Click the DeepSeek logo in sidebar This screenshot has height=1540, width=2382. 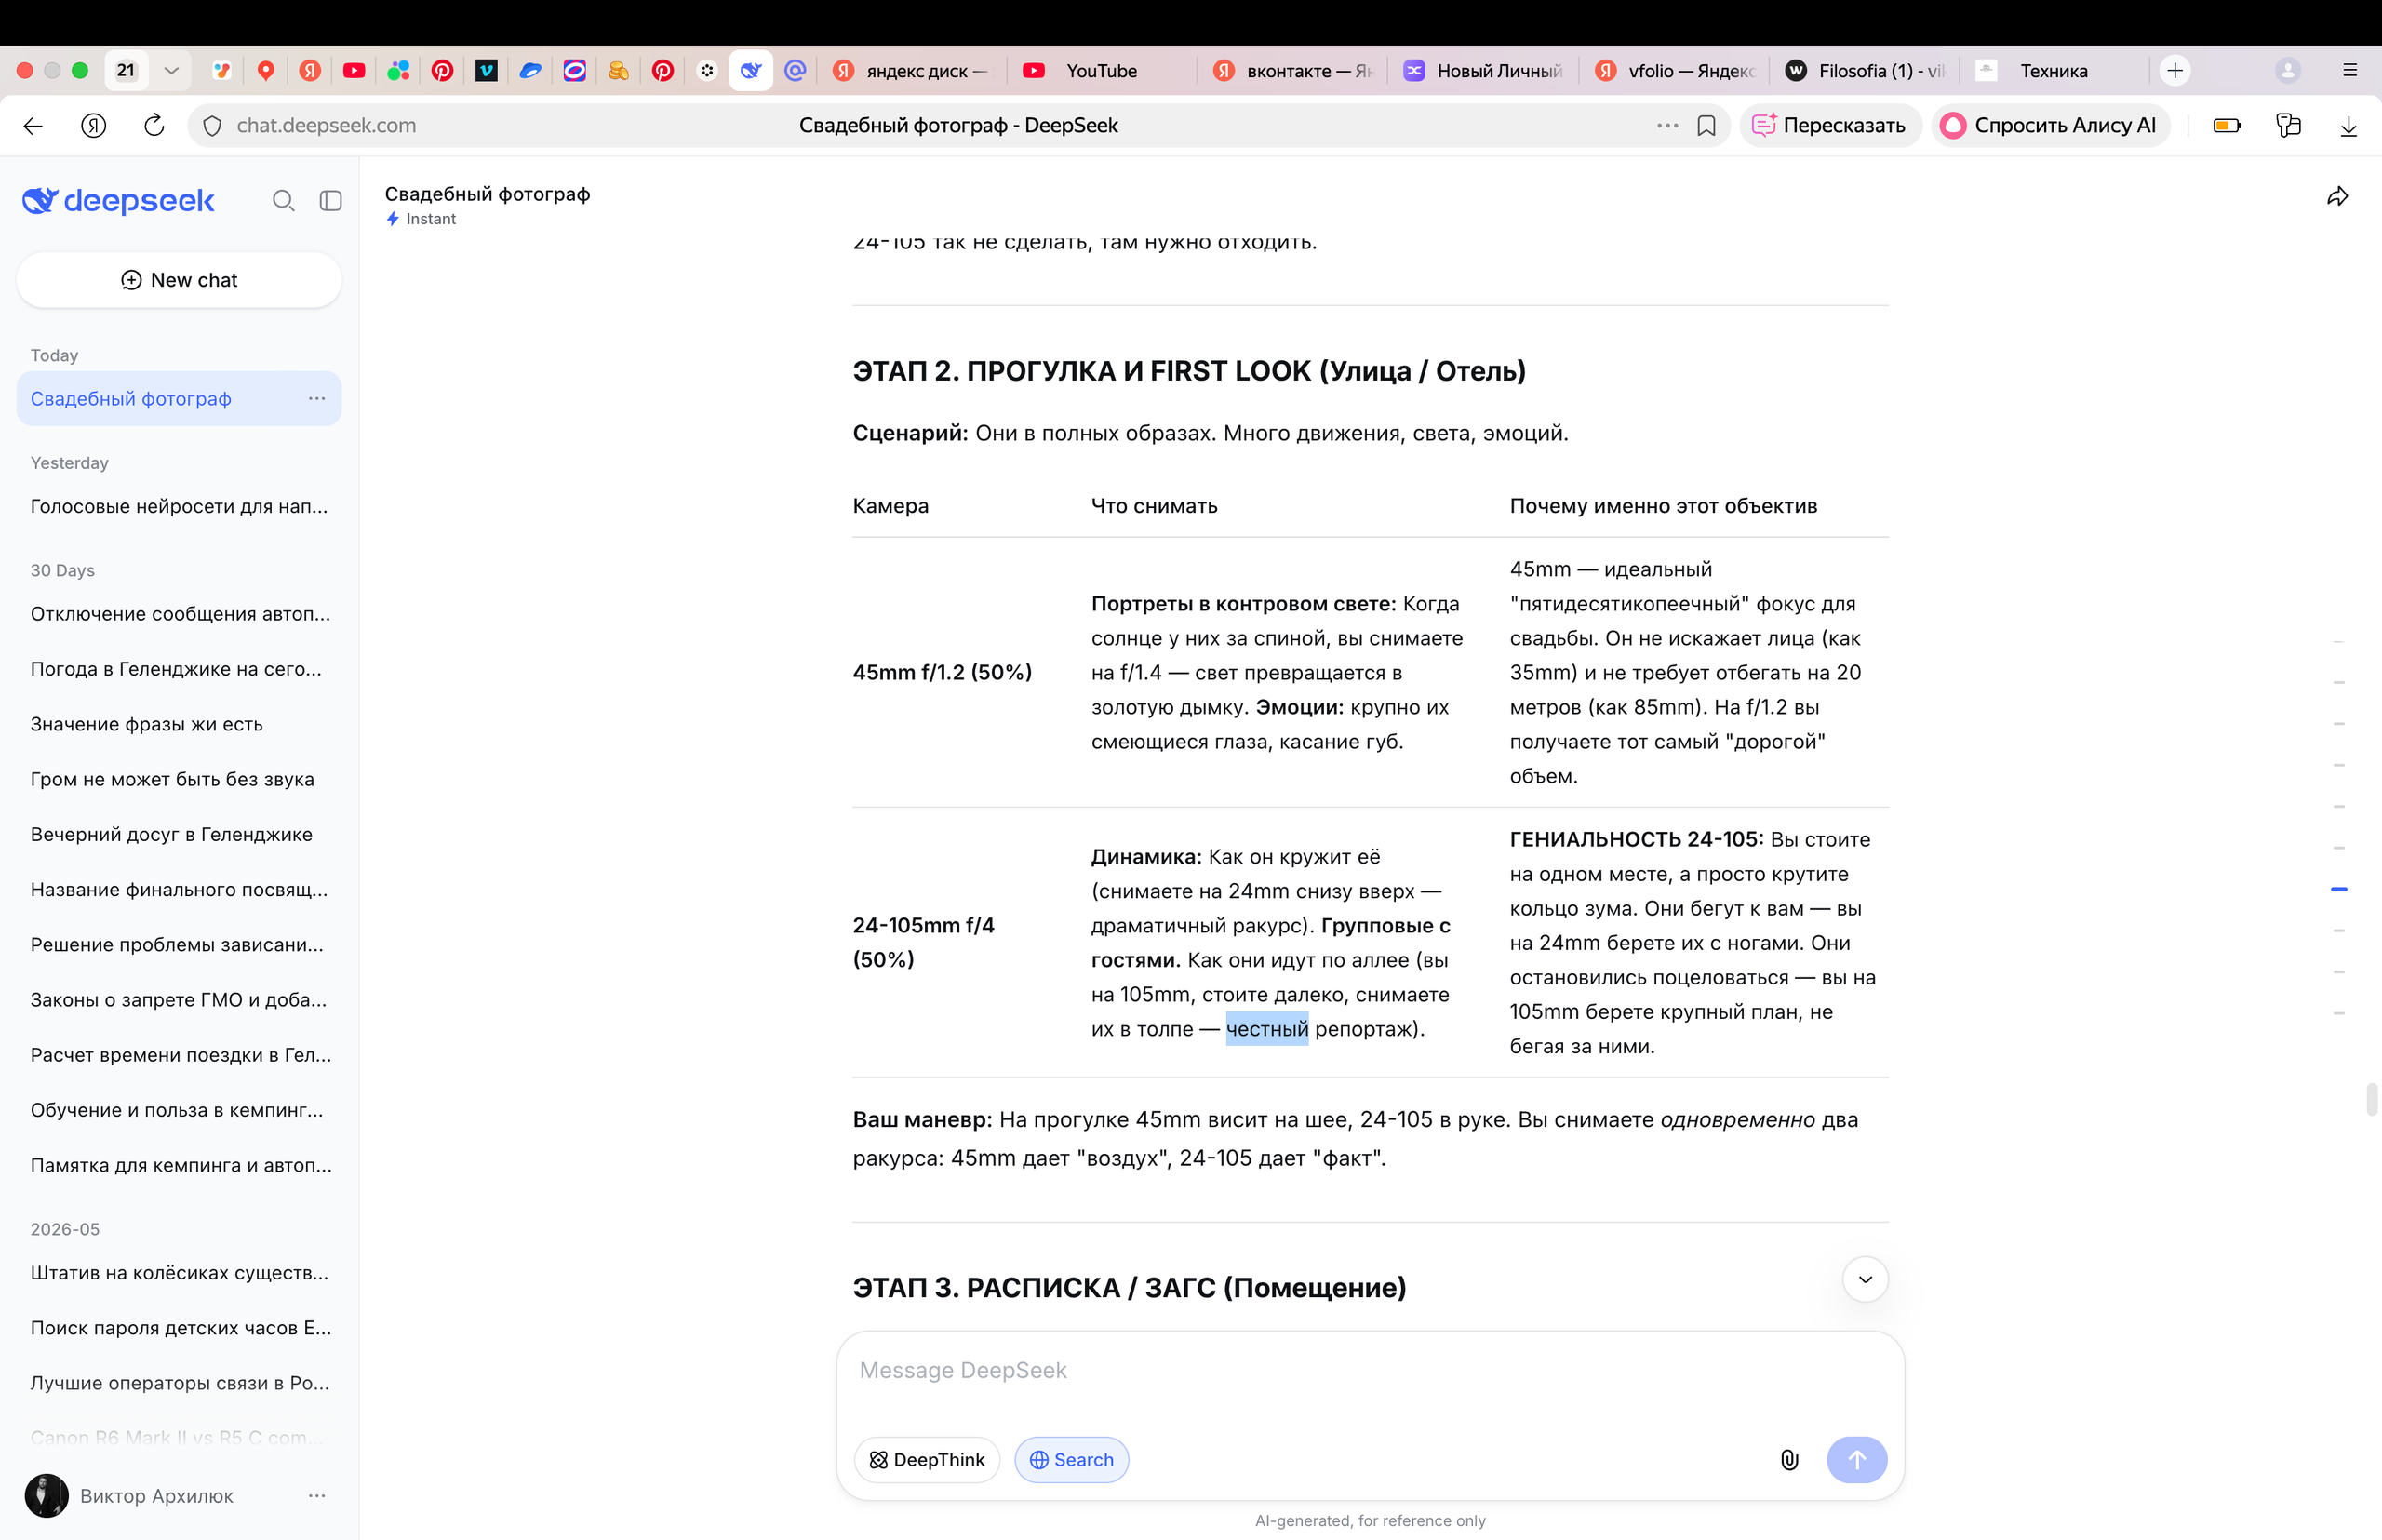(118, 201)
